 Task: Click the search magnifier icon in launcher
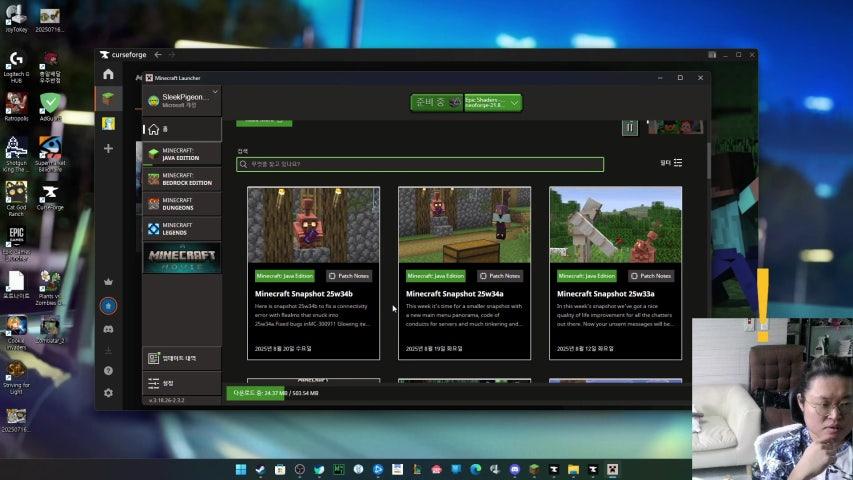243,164
